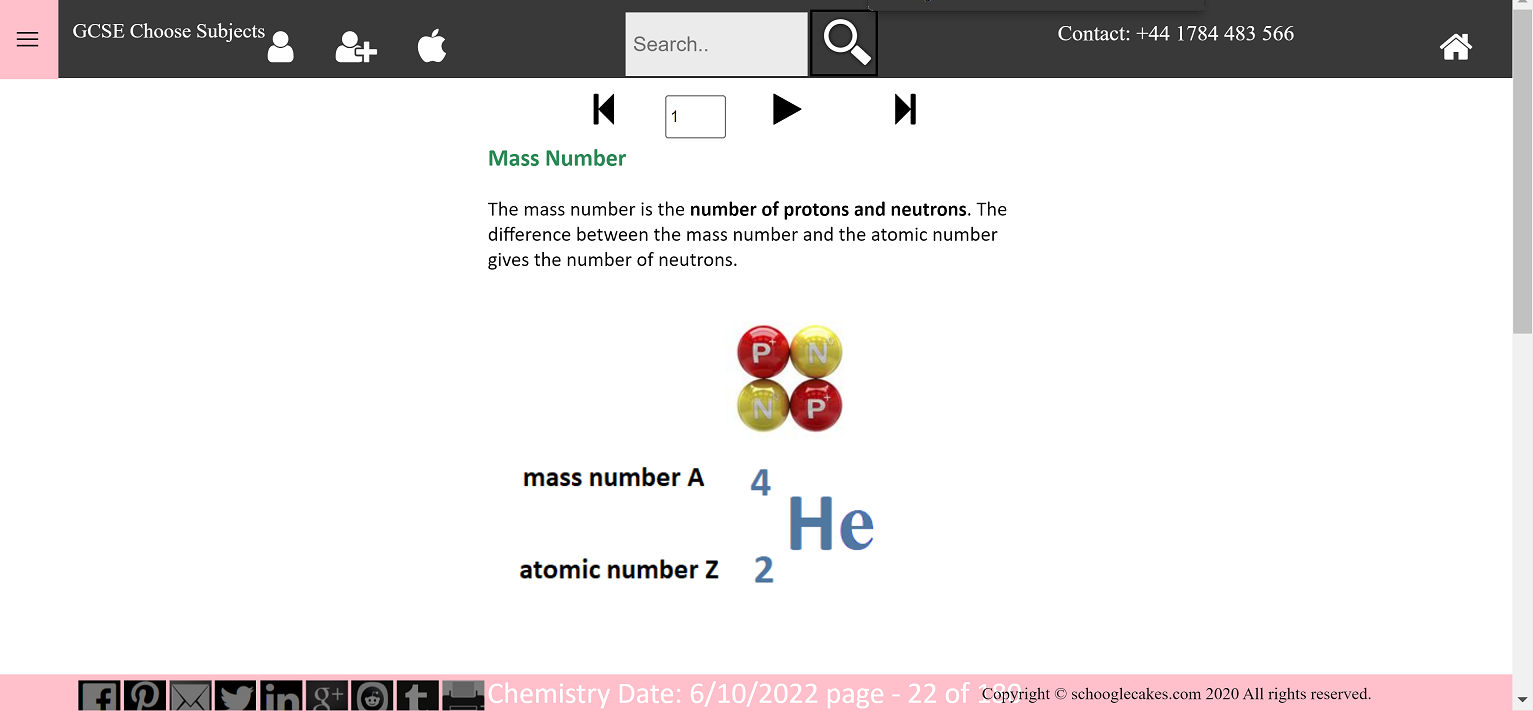
Task: Click GCSE Choose Subjects menu
Action: tap(168, 31)
